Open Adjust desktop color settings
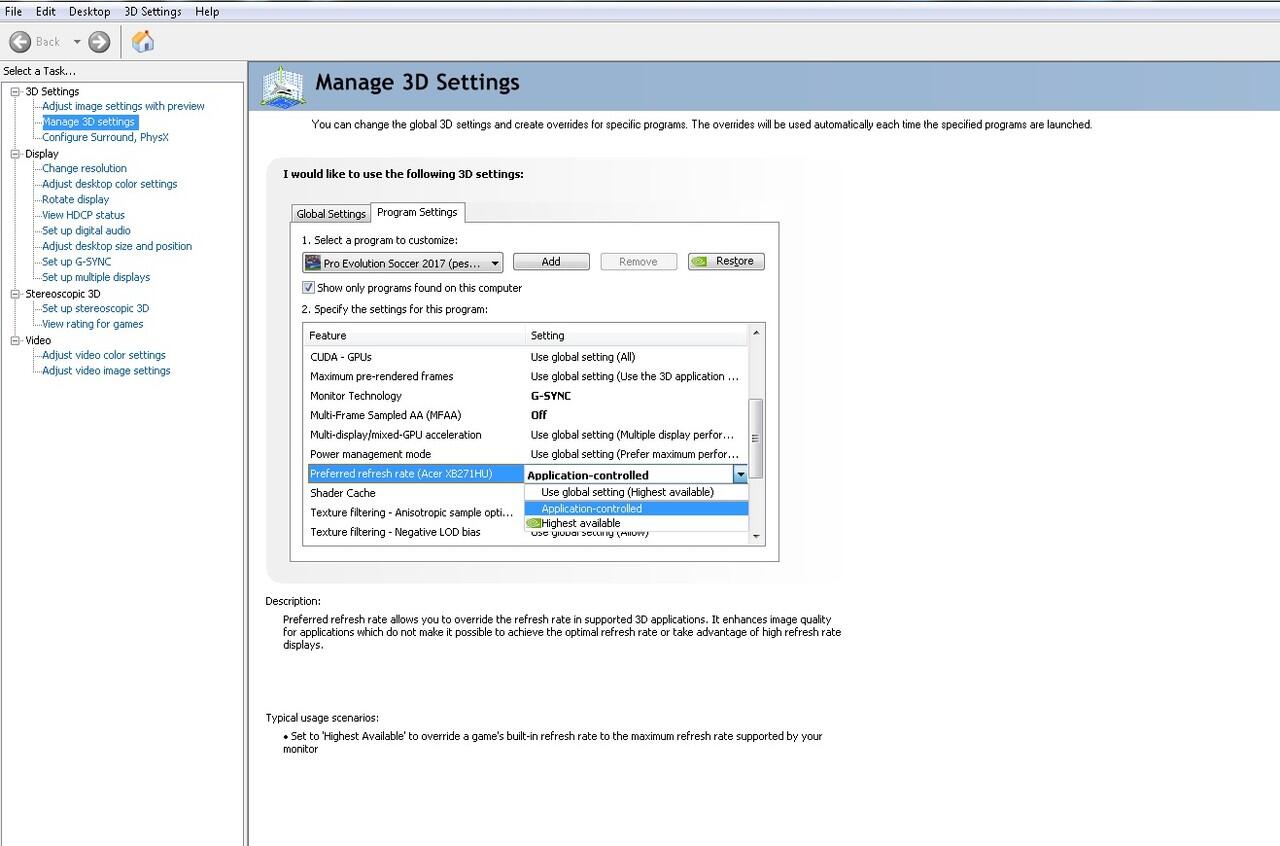Screen dimensions: 1280x846 tap(109, 184)
